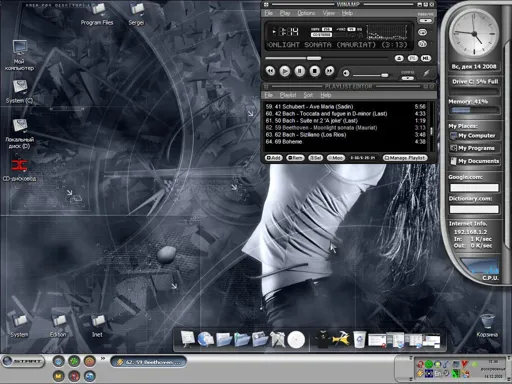The image size is (512, 384).
Task: Open My Documents in the sidebar
Action: [474, 161]
